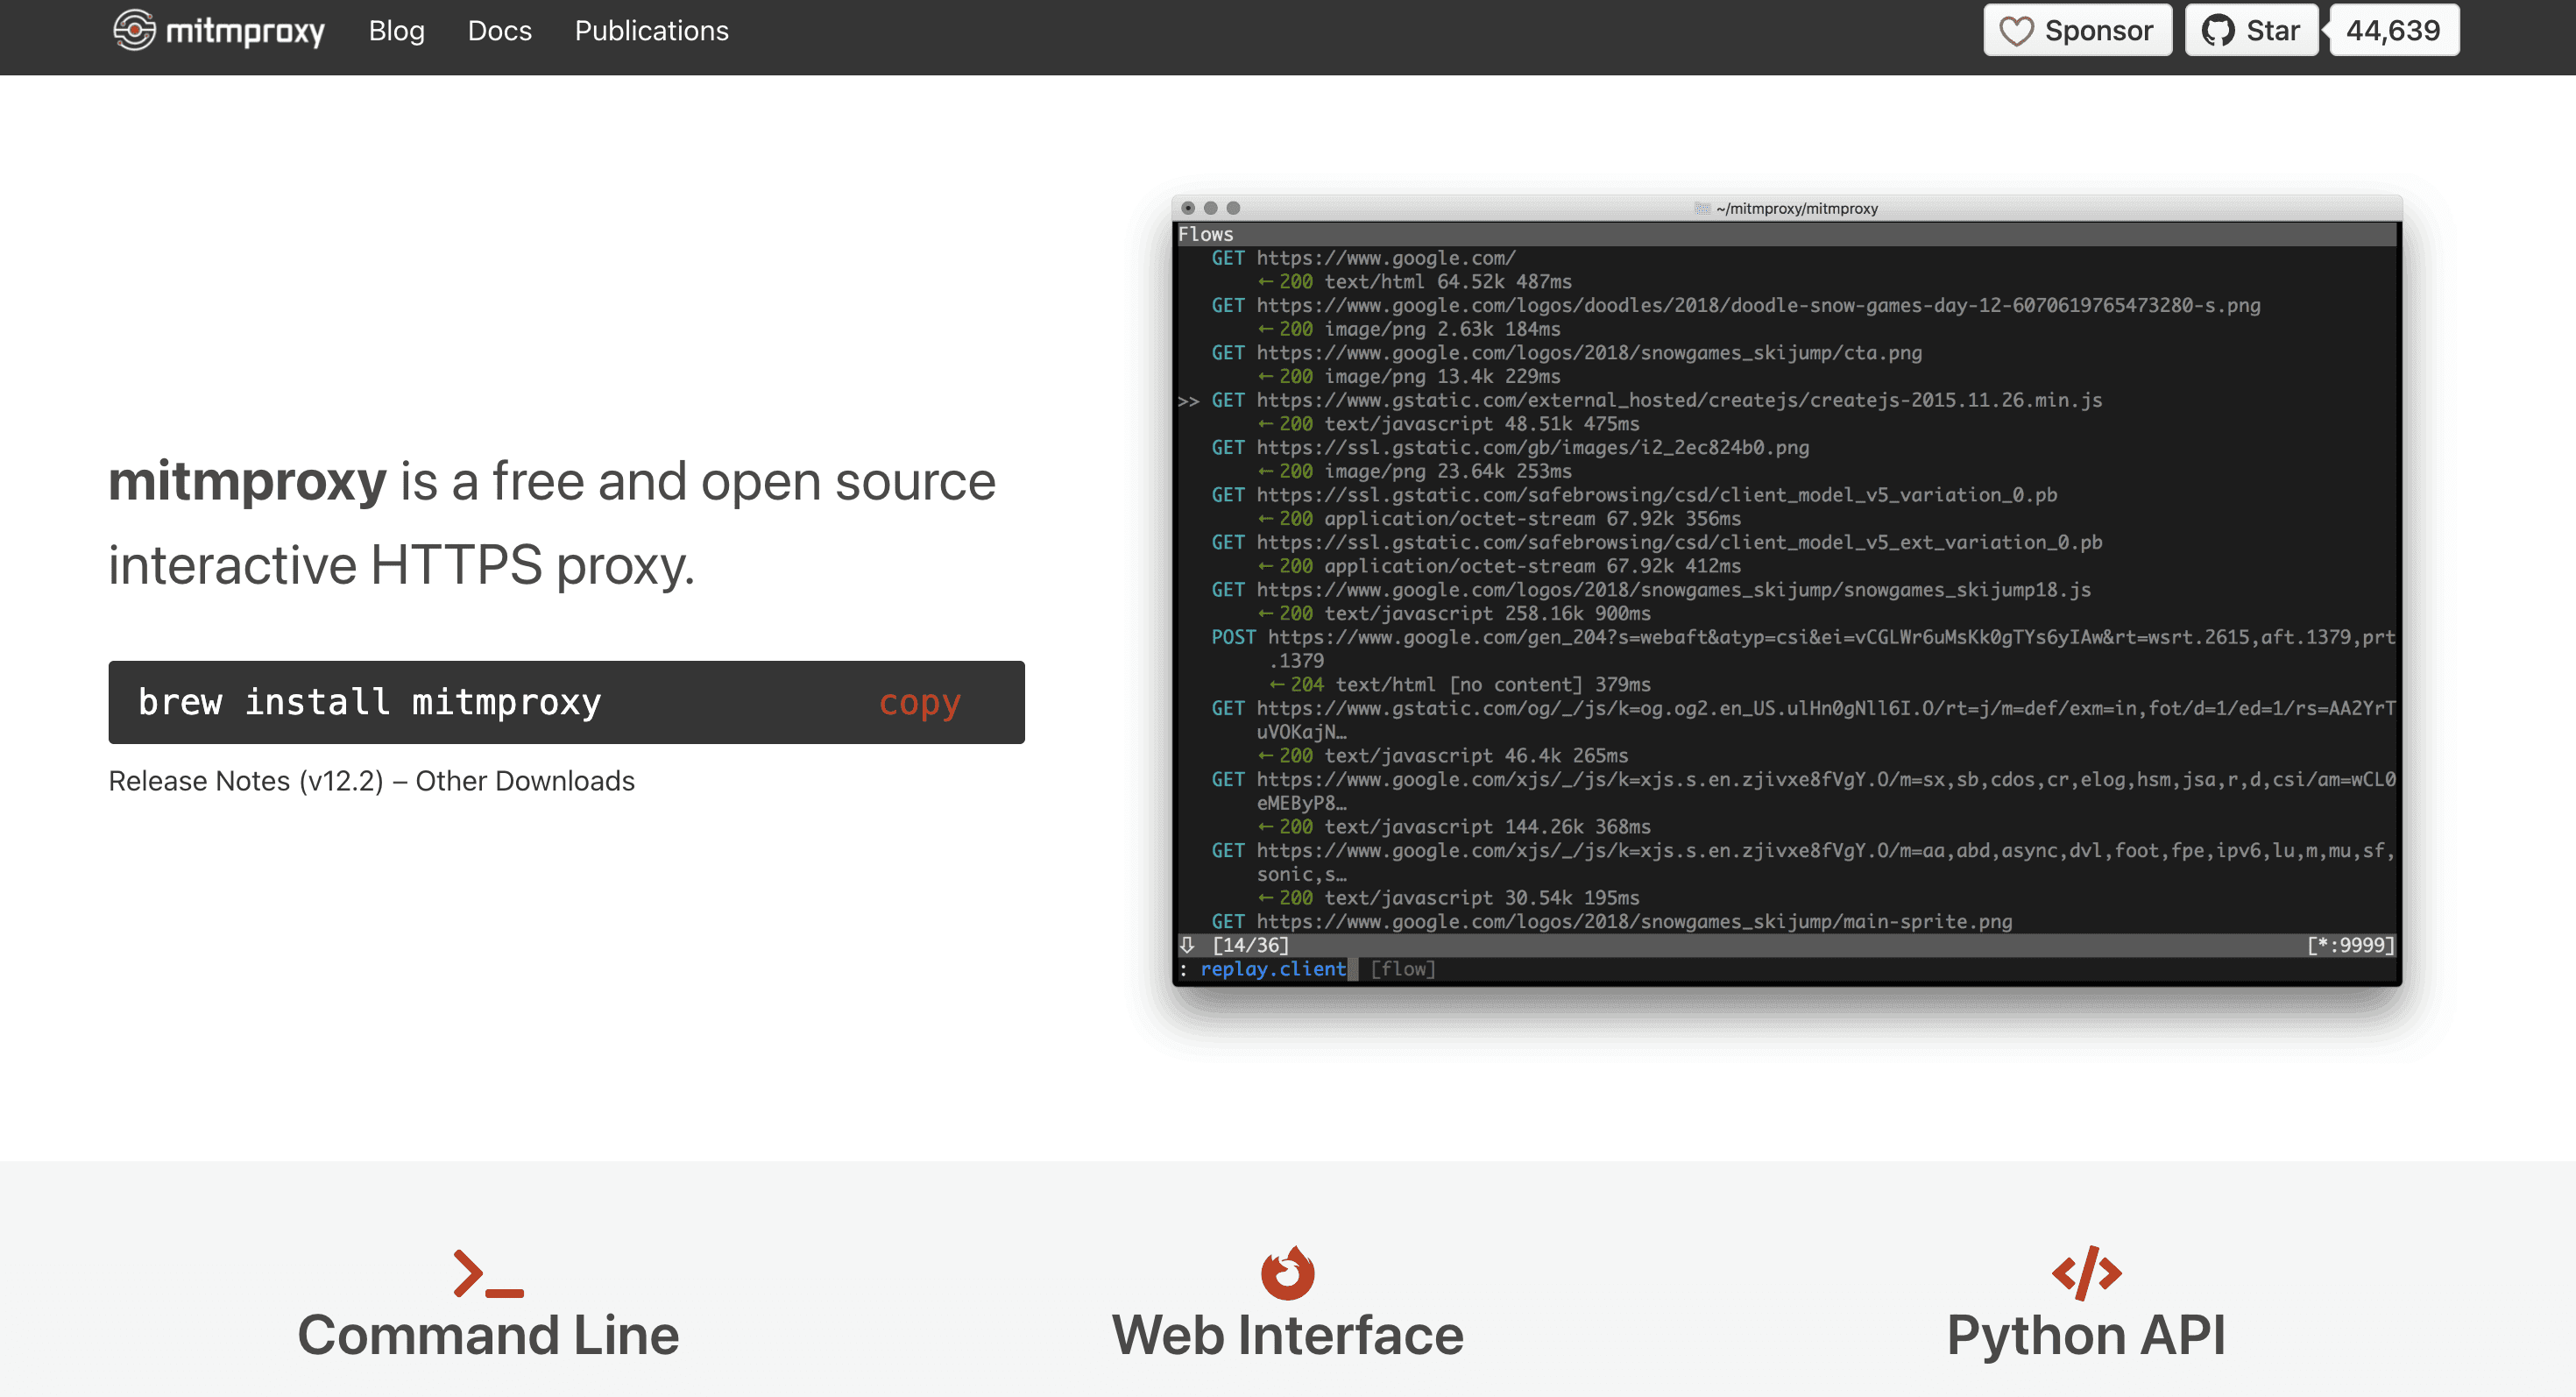Click the replay.client command text
Screen dimensions: 2576x1397
click(x=1273, y=969)
